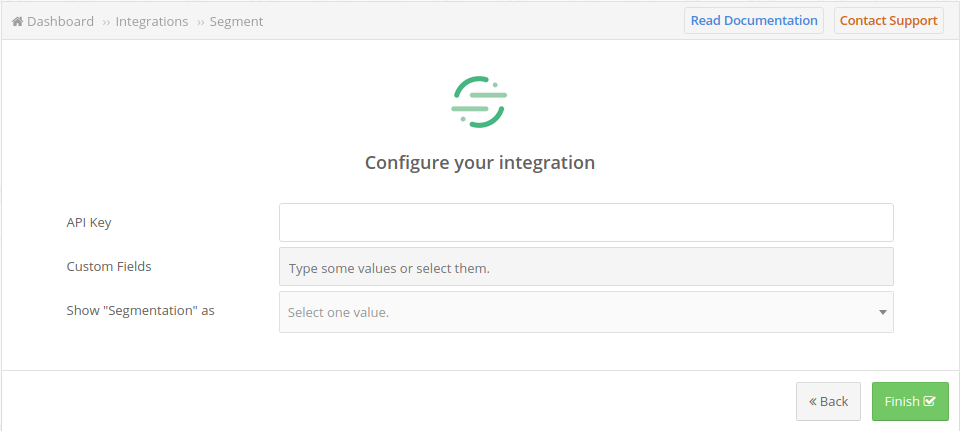This screenshot has width=960, height=431.
Task: Click the "Custom Fields" label
Action: 109,266
